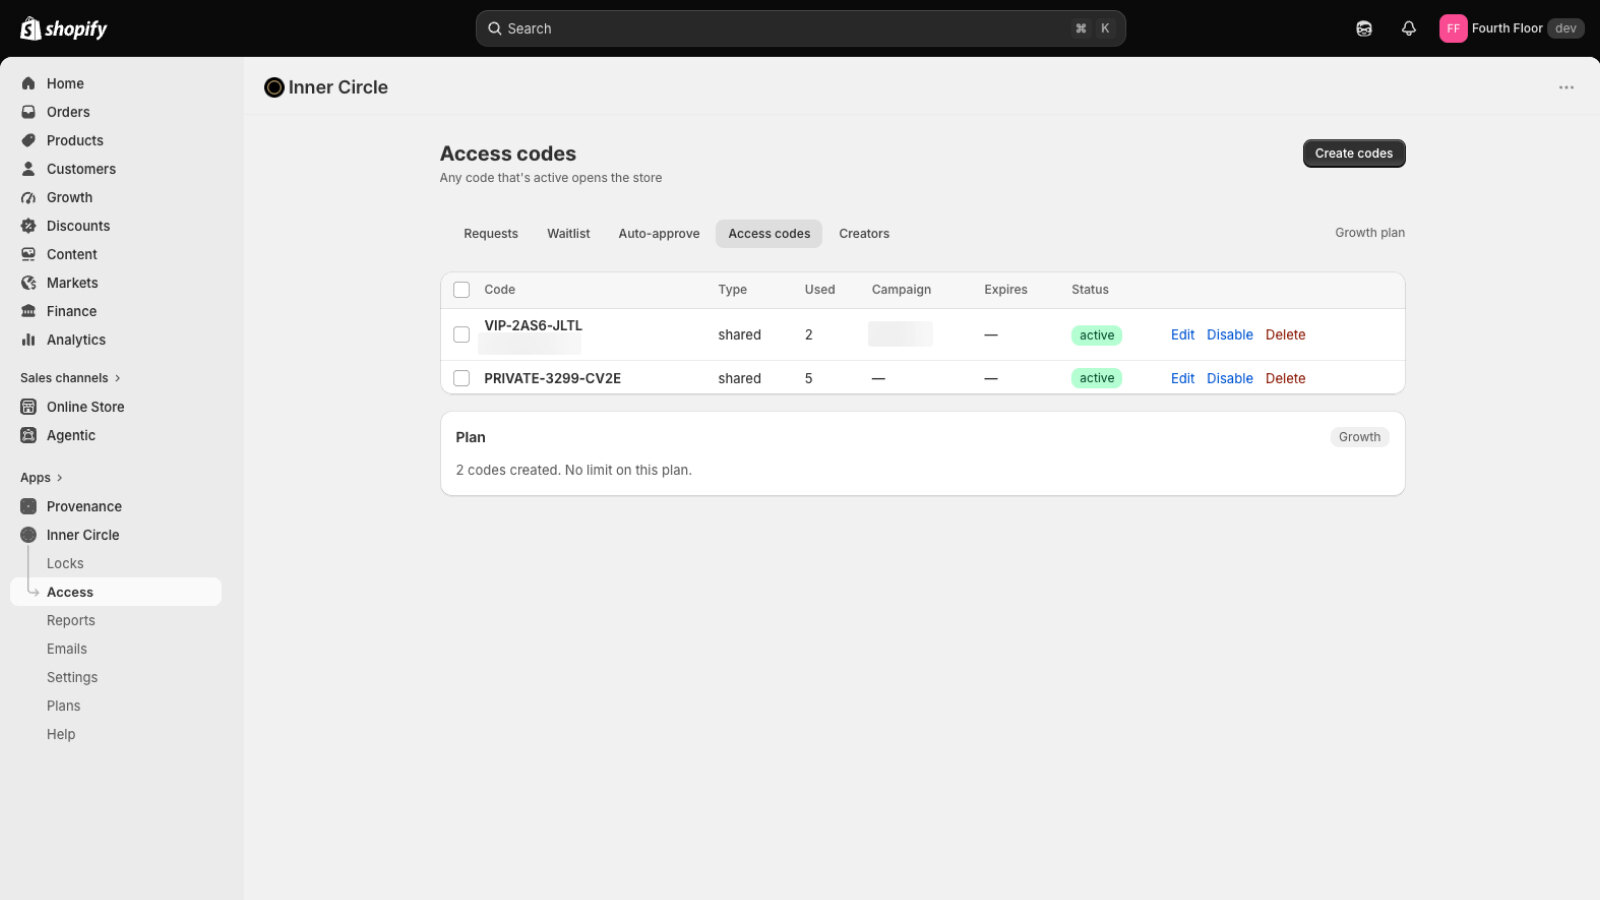Click the Shopify logo

point(64,28)
